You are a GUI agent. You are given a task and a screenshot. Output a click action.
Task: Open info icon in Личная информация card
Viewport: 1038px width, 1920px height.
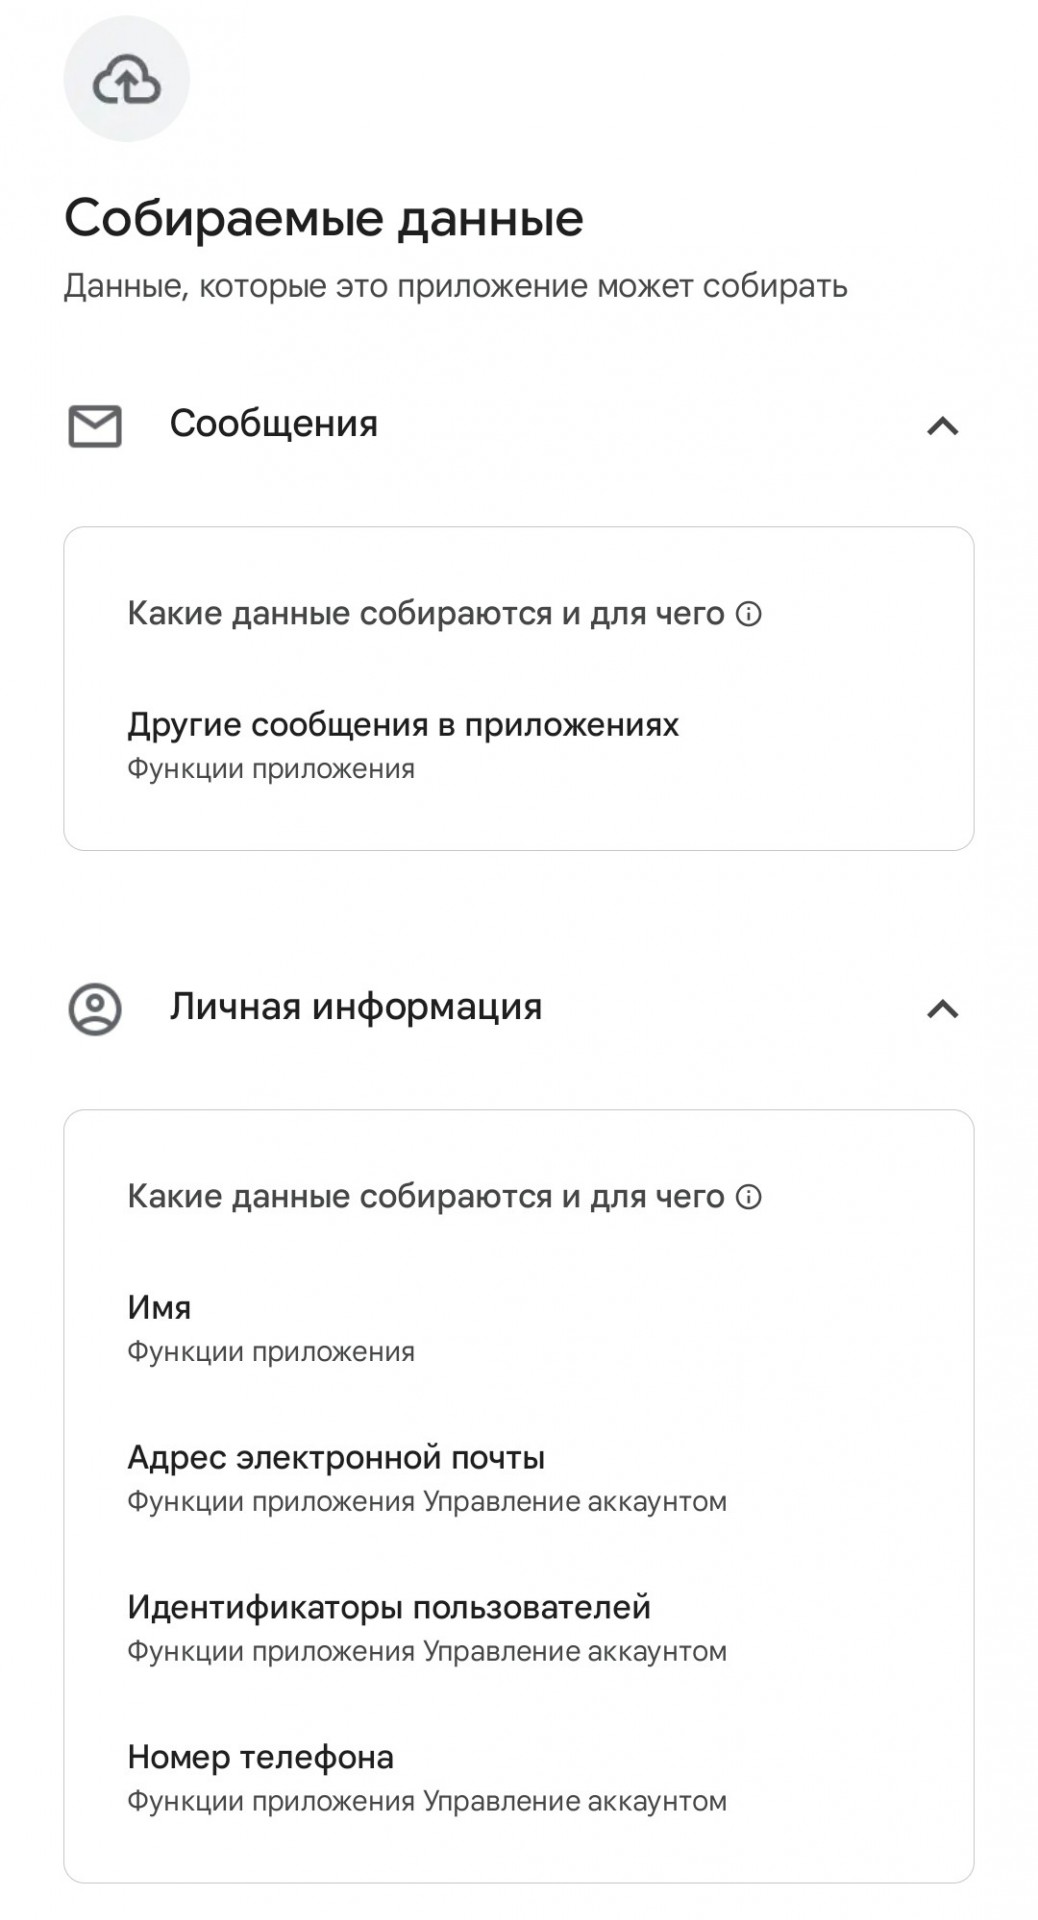coord(749,1197)
